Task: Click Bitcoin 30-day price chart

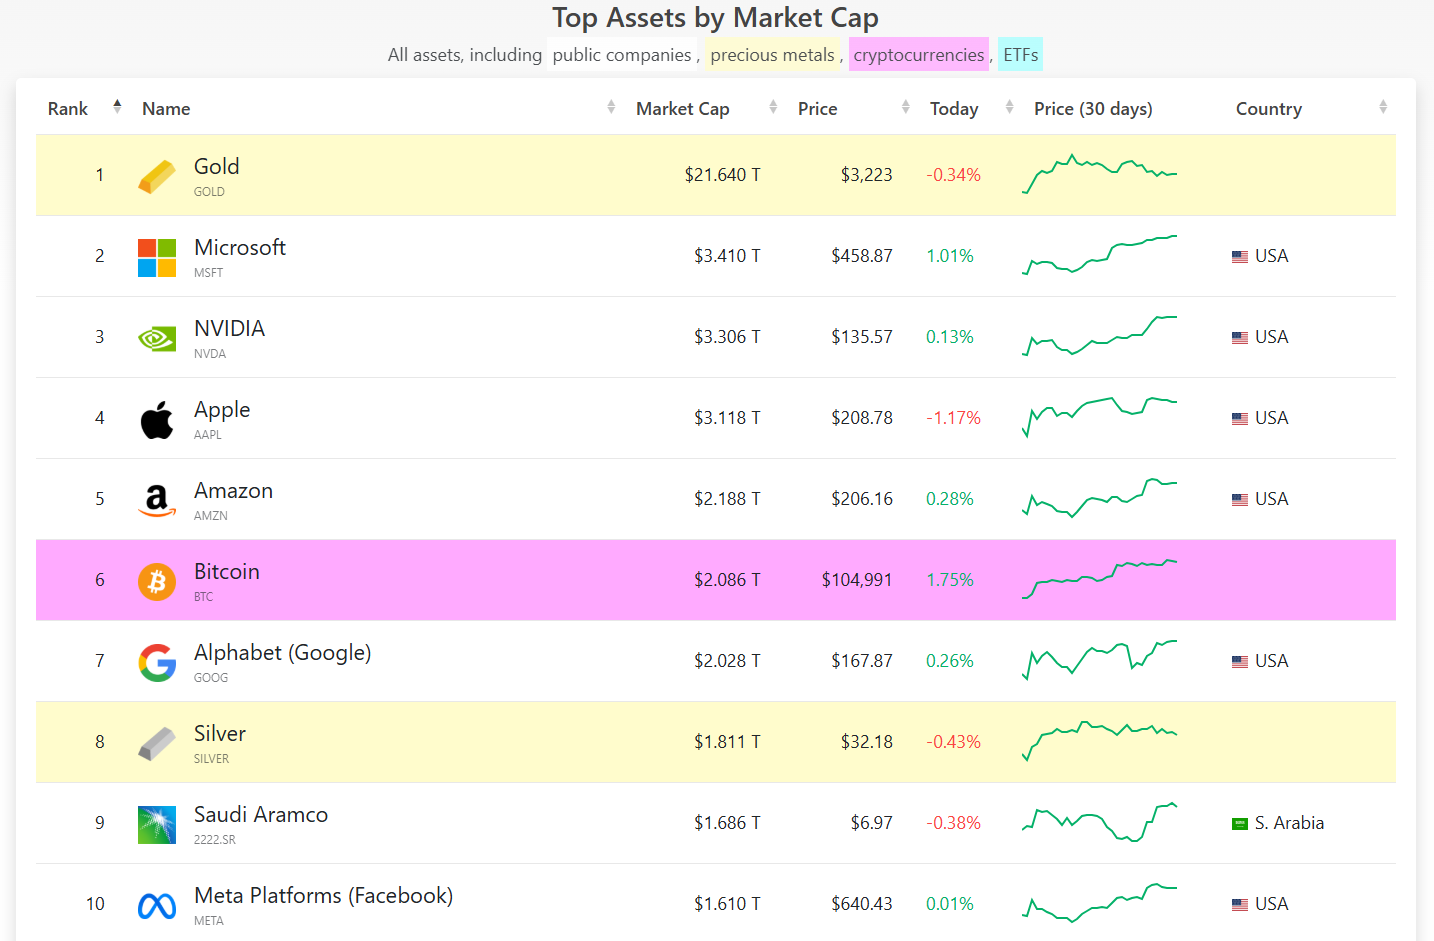Action: coord(1100,579)
